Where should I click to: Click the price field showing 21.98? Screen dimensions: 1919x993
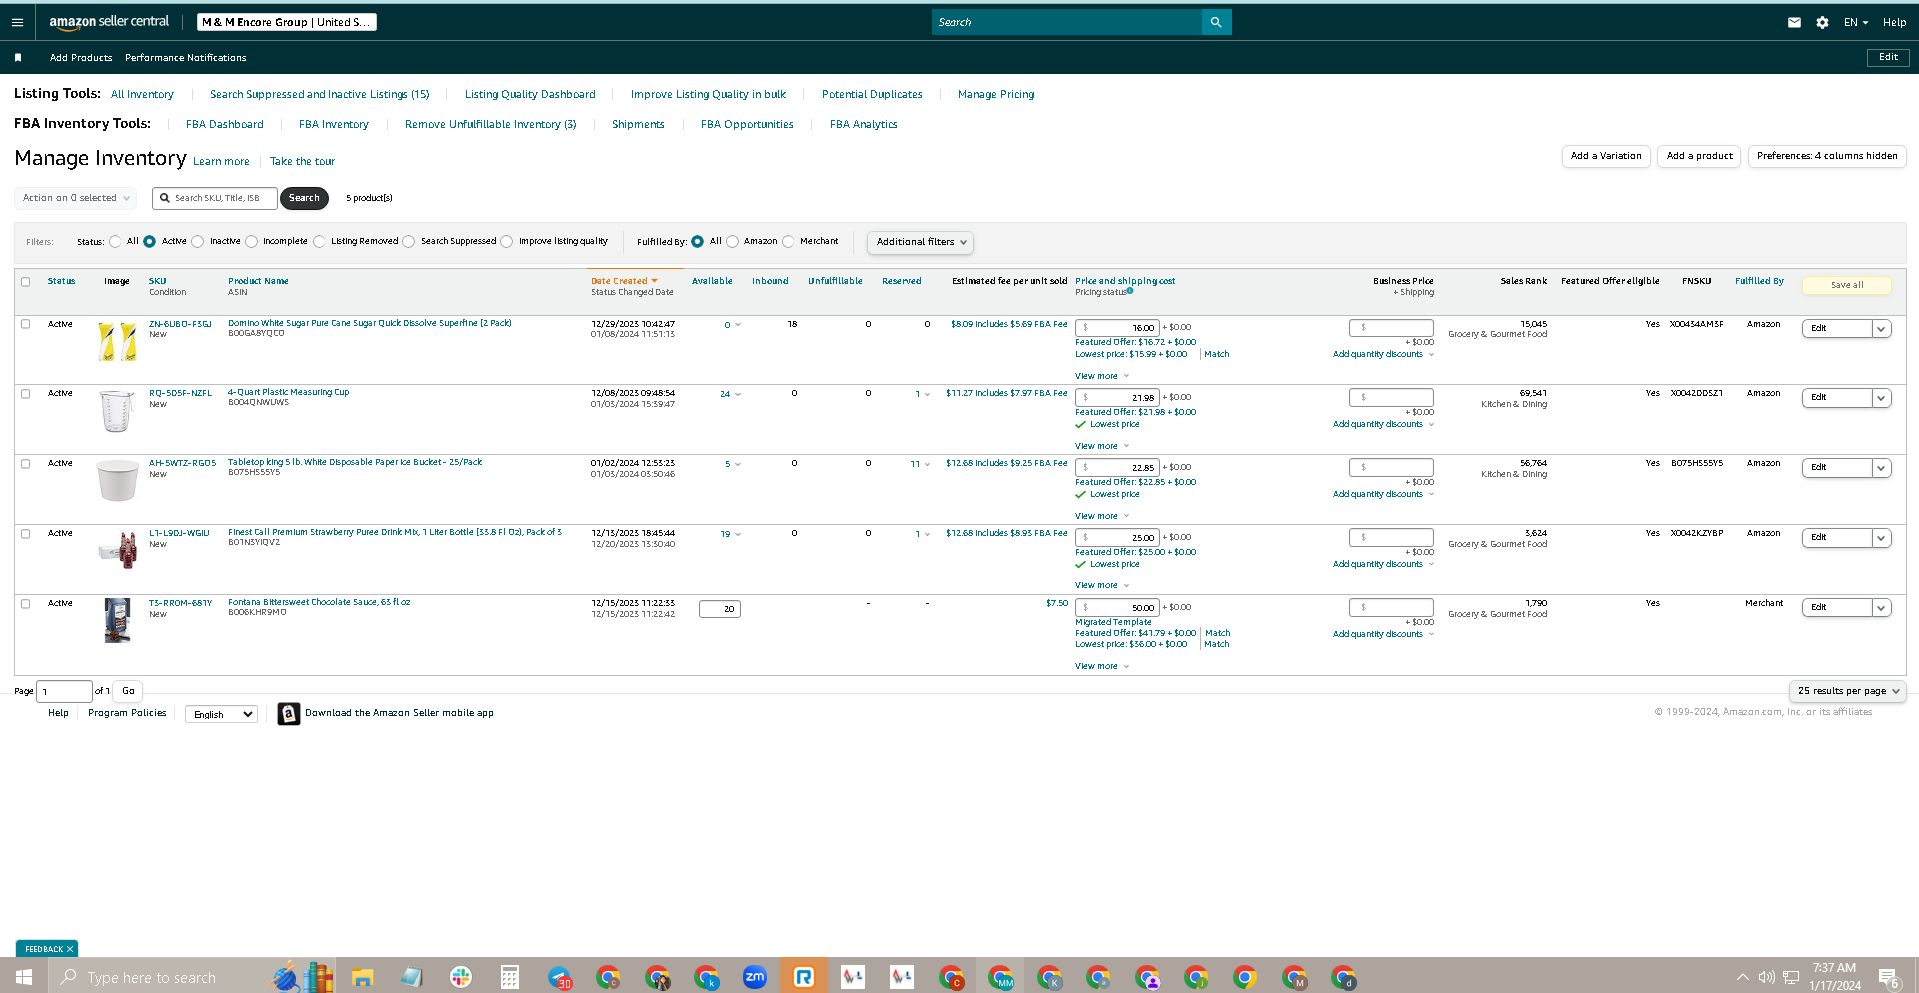coord(1117,397)
